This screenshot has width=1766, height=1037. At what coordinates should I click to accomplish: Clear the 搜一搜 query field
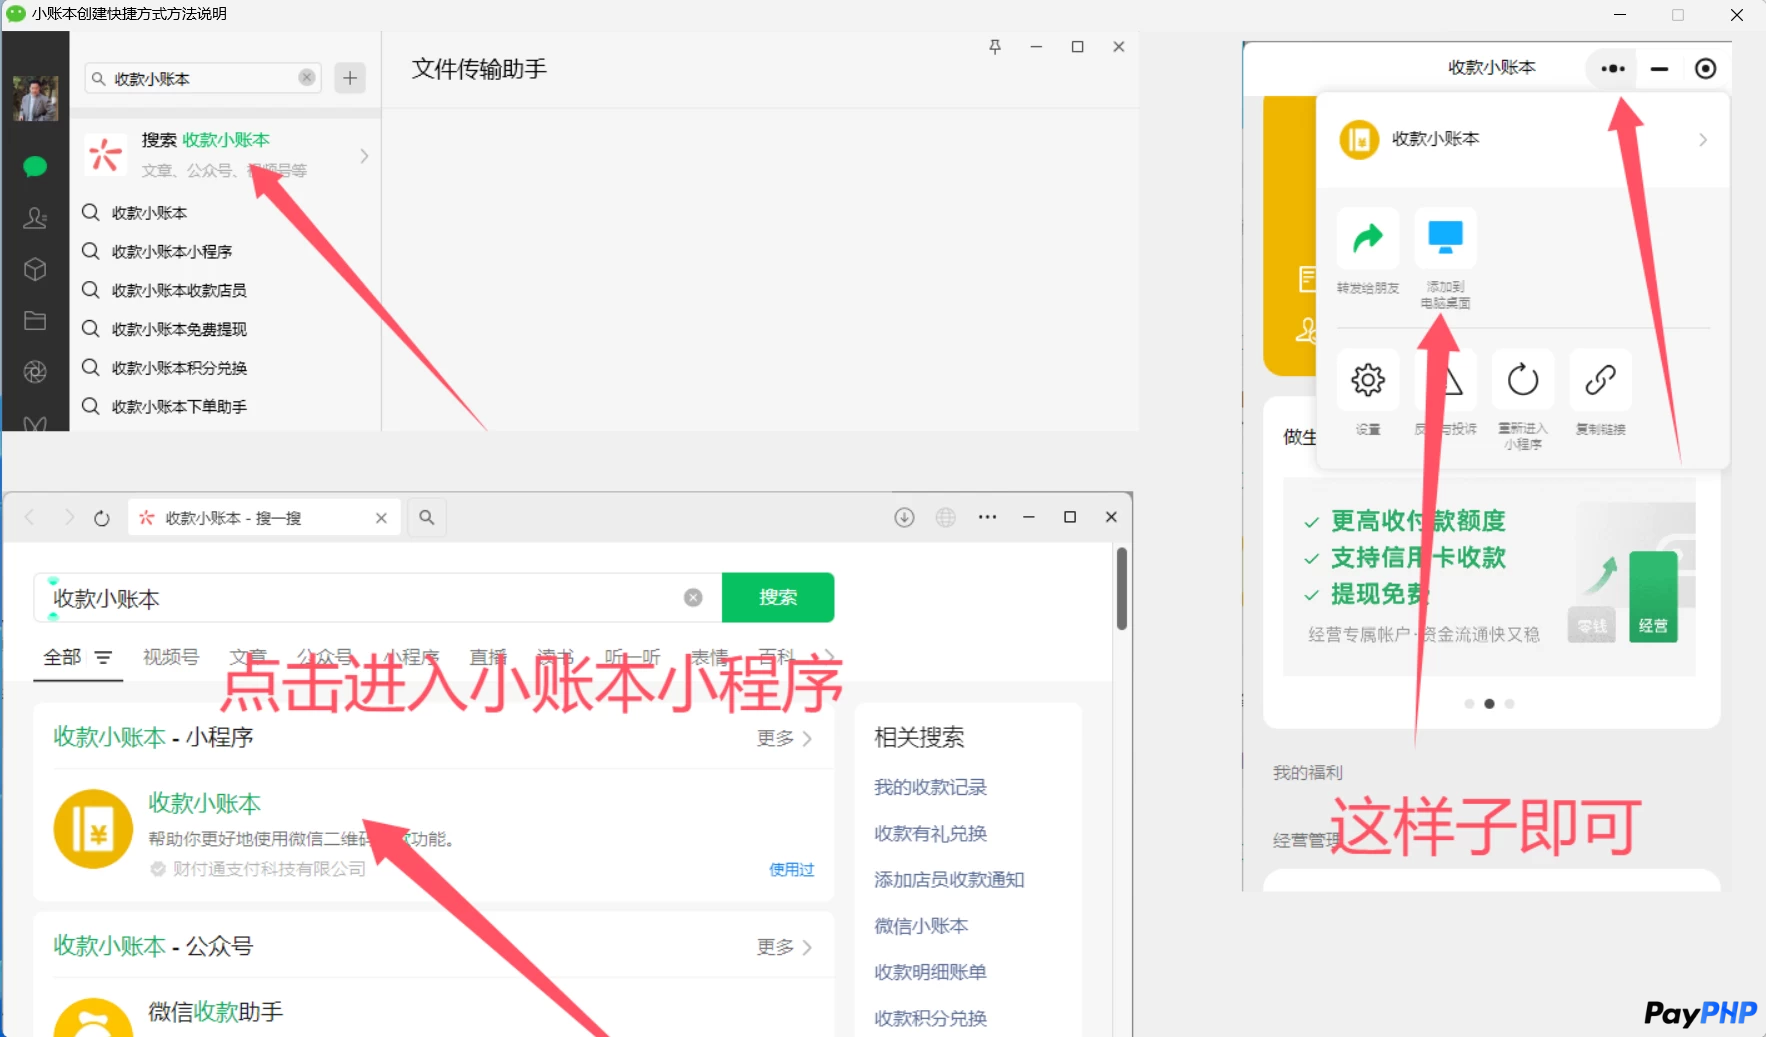point(693,597)
